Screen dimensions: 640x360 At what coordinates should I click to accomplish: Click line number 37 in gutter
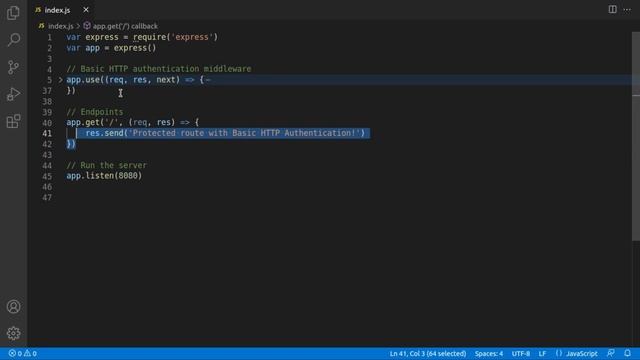coord(47,91)
